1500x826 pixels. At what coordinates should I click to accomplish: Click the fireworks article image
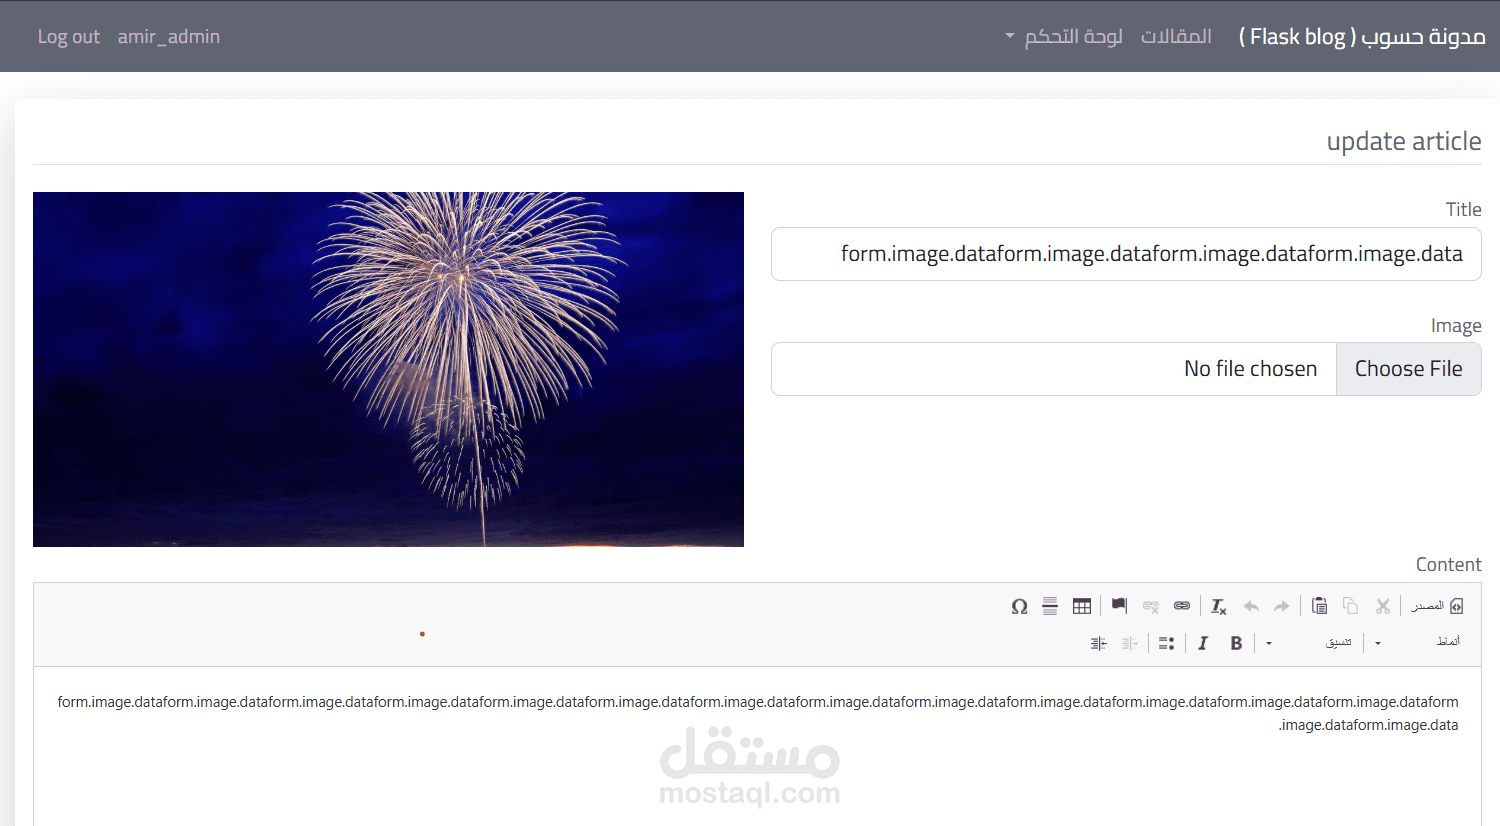[388, 369]
